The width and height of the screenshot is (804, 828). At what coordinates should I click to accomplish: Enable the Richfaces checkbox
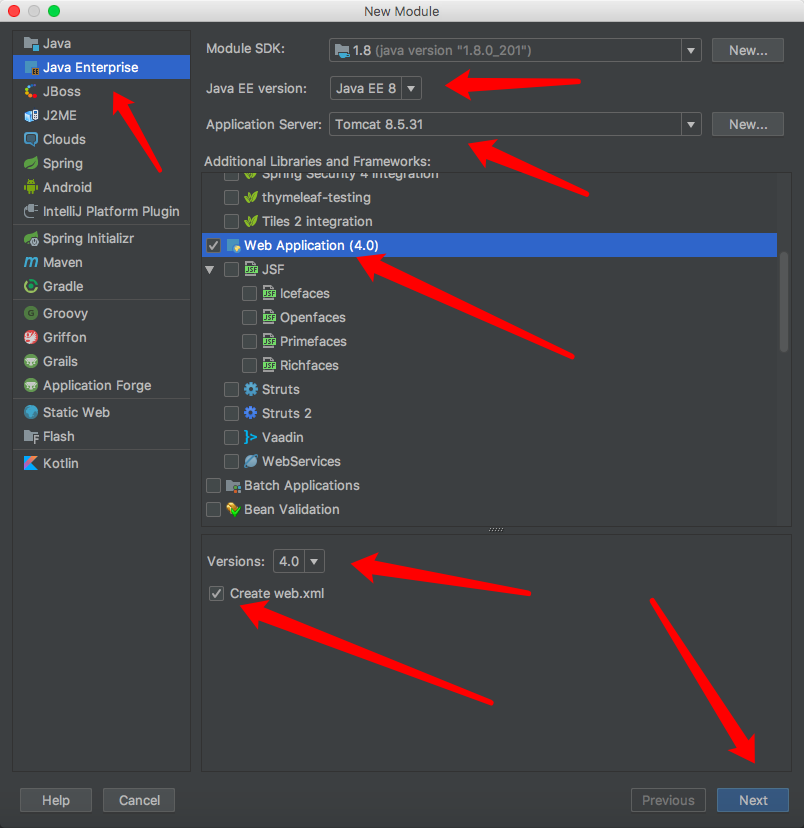(249, 365)
